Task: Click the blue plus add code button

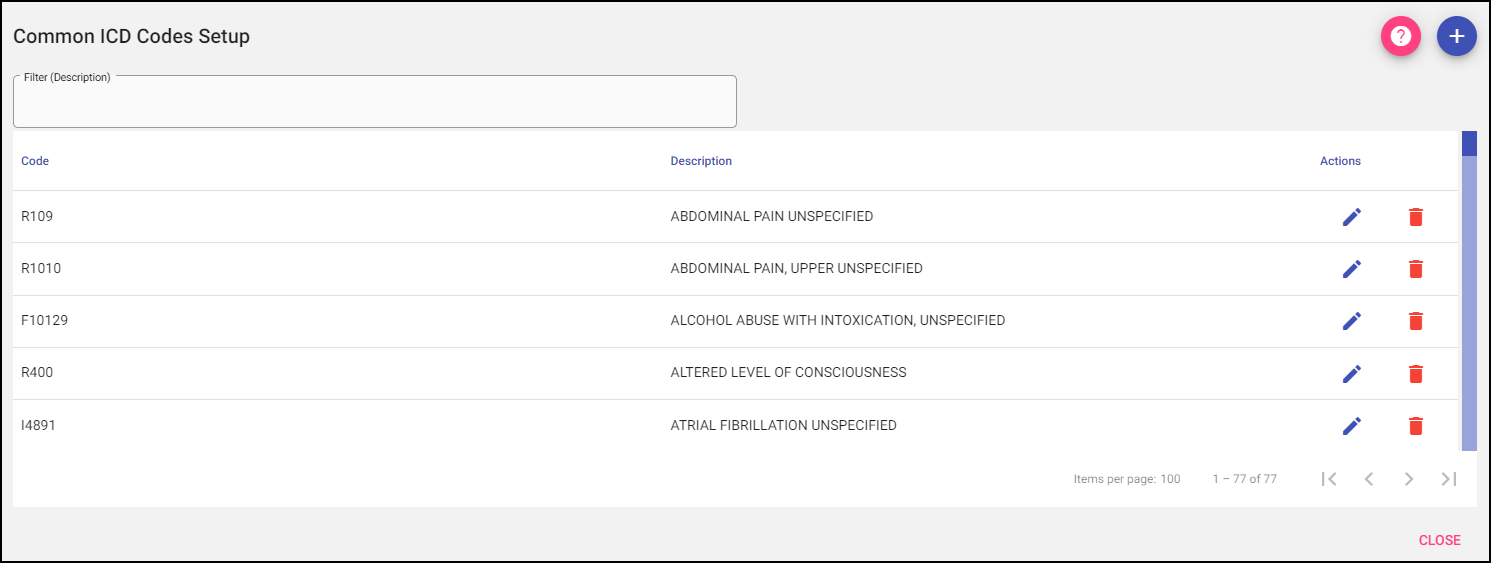Action: click(1457, 37)
